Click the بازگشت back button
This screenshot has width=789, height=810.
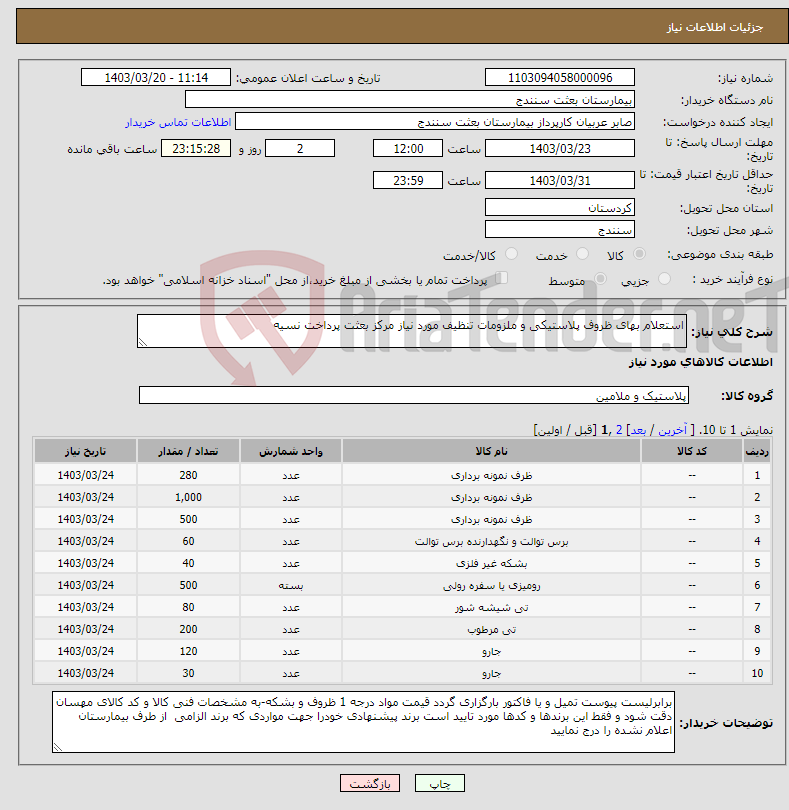pyautogui.click(x=370, y=783)
